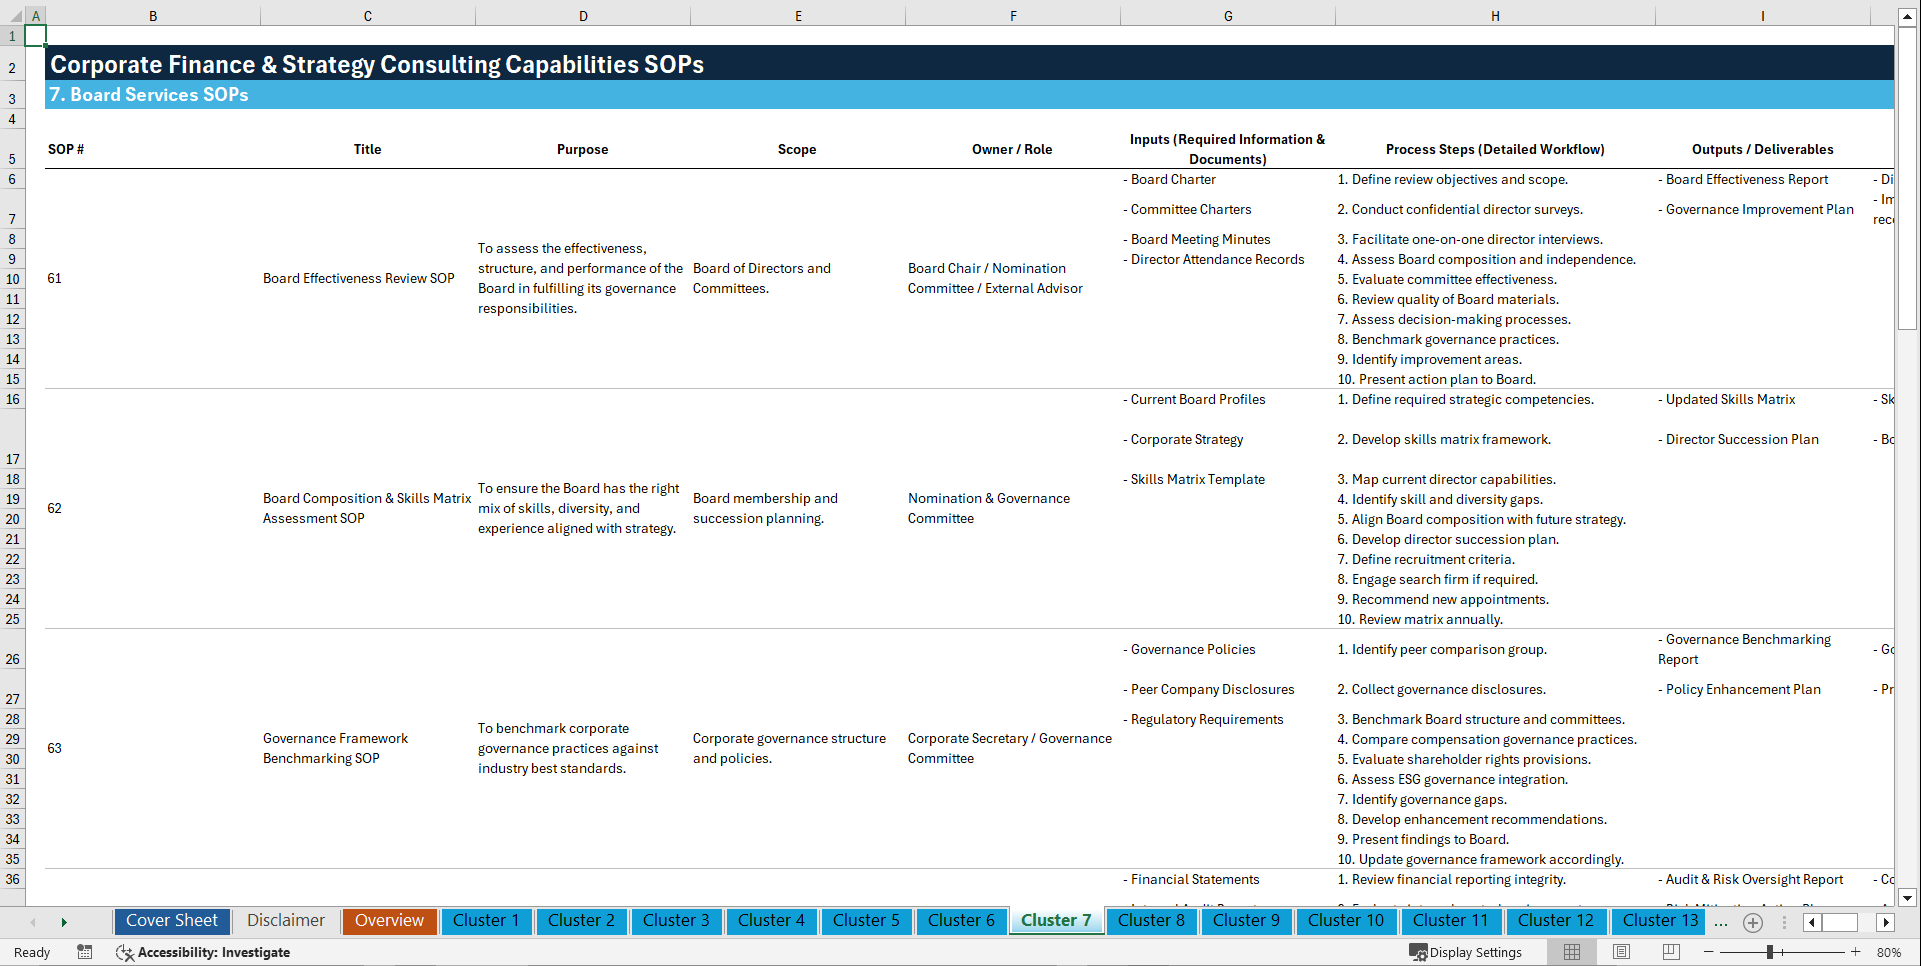
Task: Switch to the Cluster 8 sheet
Action: point(1151,921)
